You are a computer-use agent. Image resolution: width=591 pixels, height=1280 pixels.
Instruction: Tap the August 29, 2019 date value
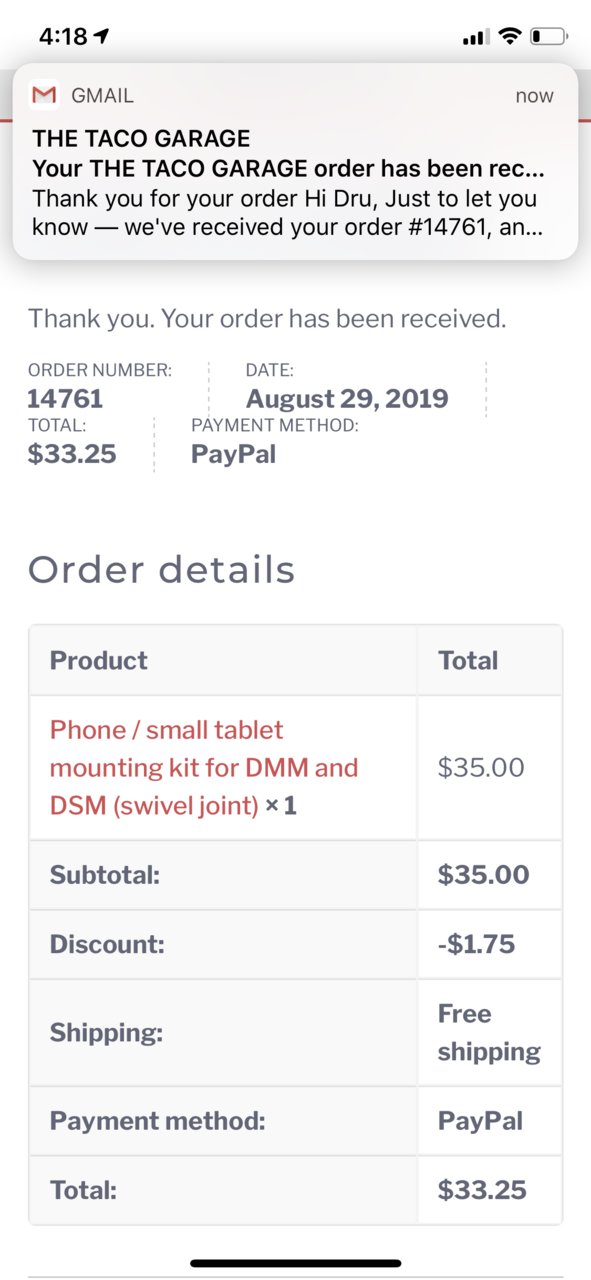(x=347, y=399)
